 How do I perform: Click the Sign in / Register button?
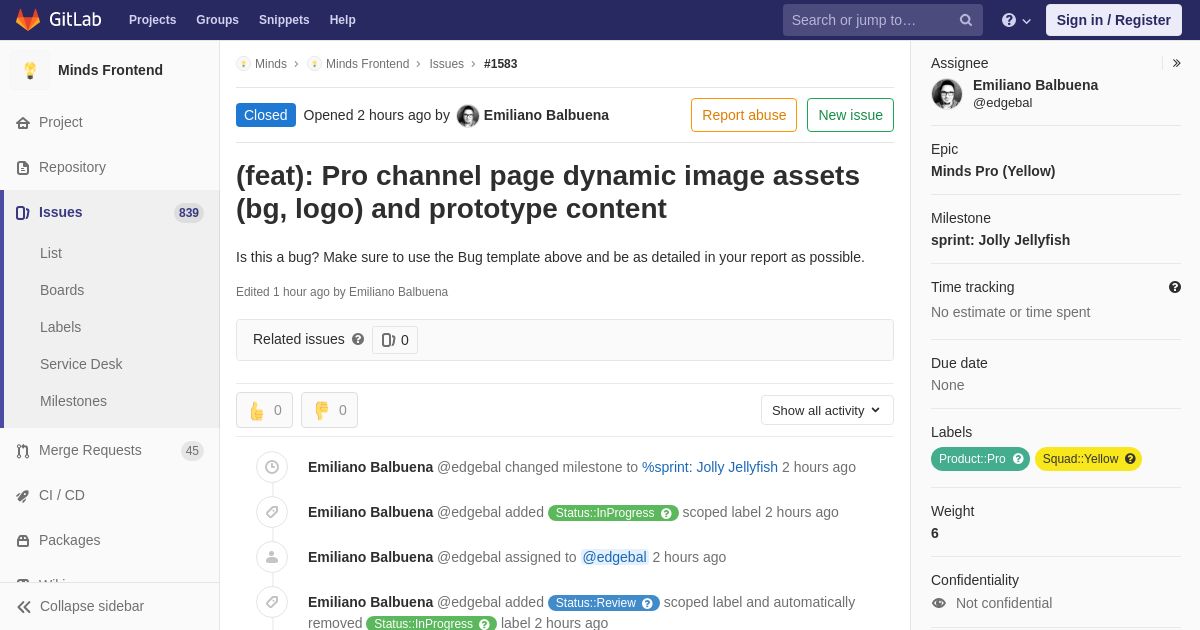point(1113,20)
